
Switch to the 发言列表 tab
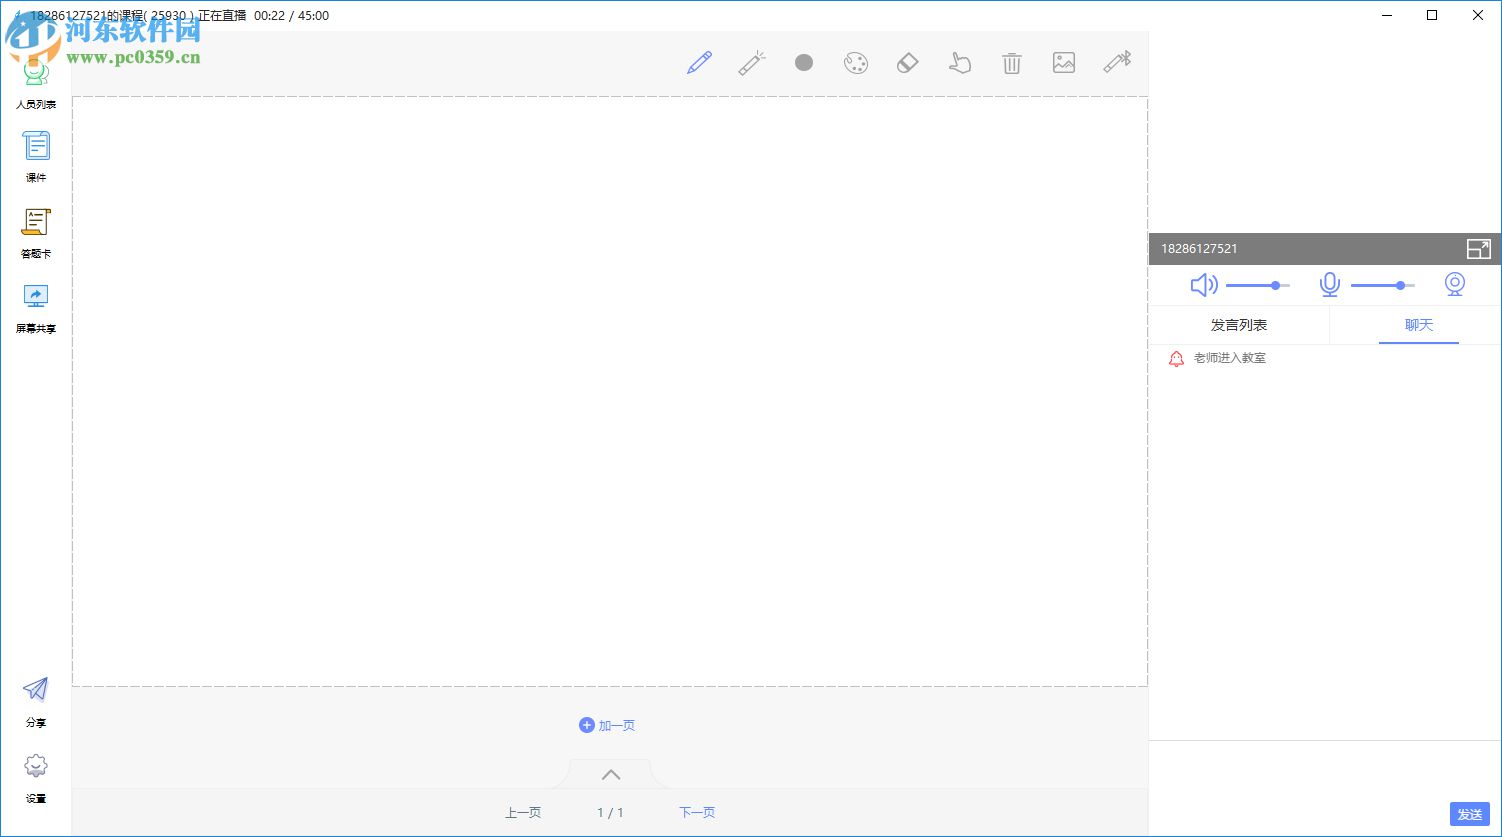1239,325
